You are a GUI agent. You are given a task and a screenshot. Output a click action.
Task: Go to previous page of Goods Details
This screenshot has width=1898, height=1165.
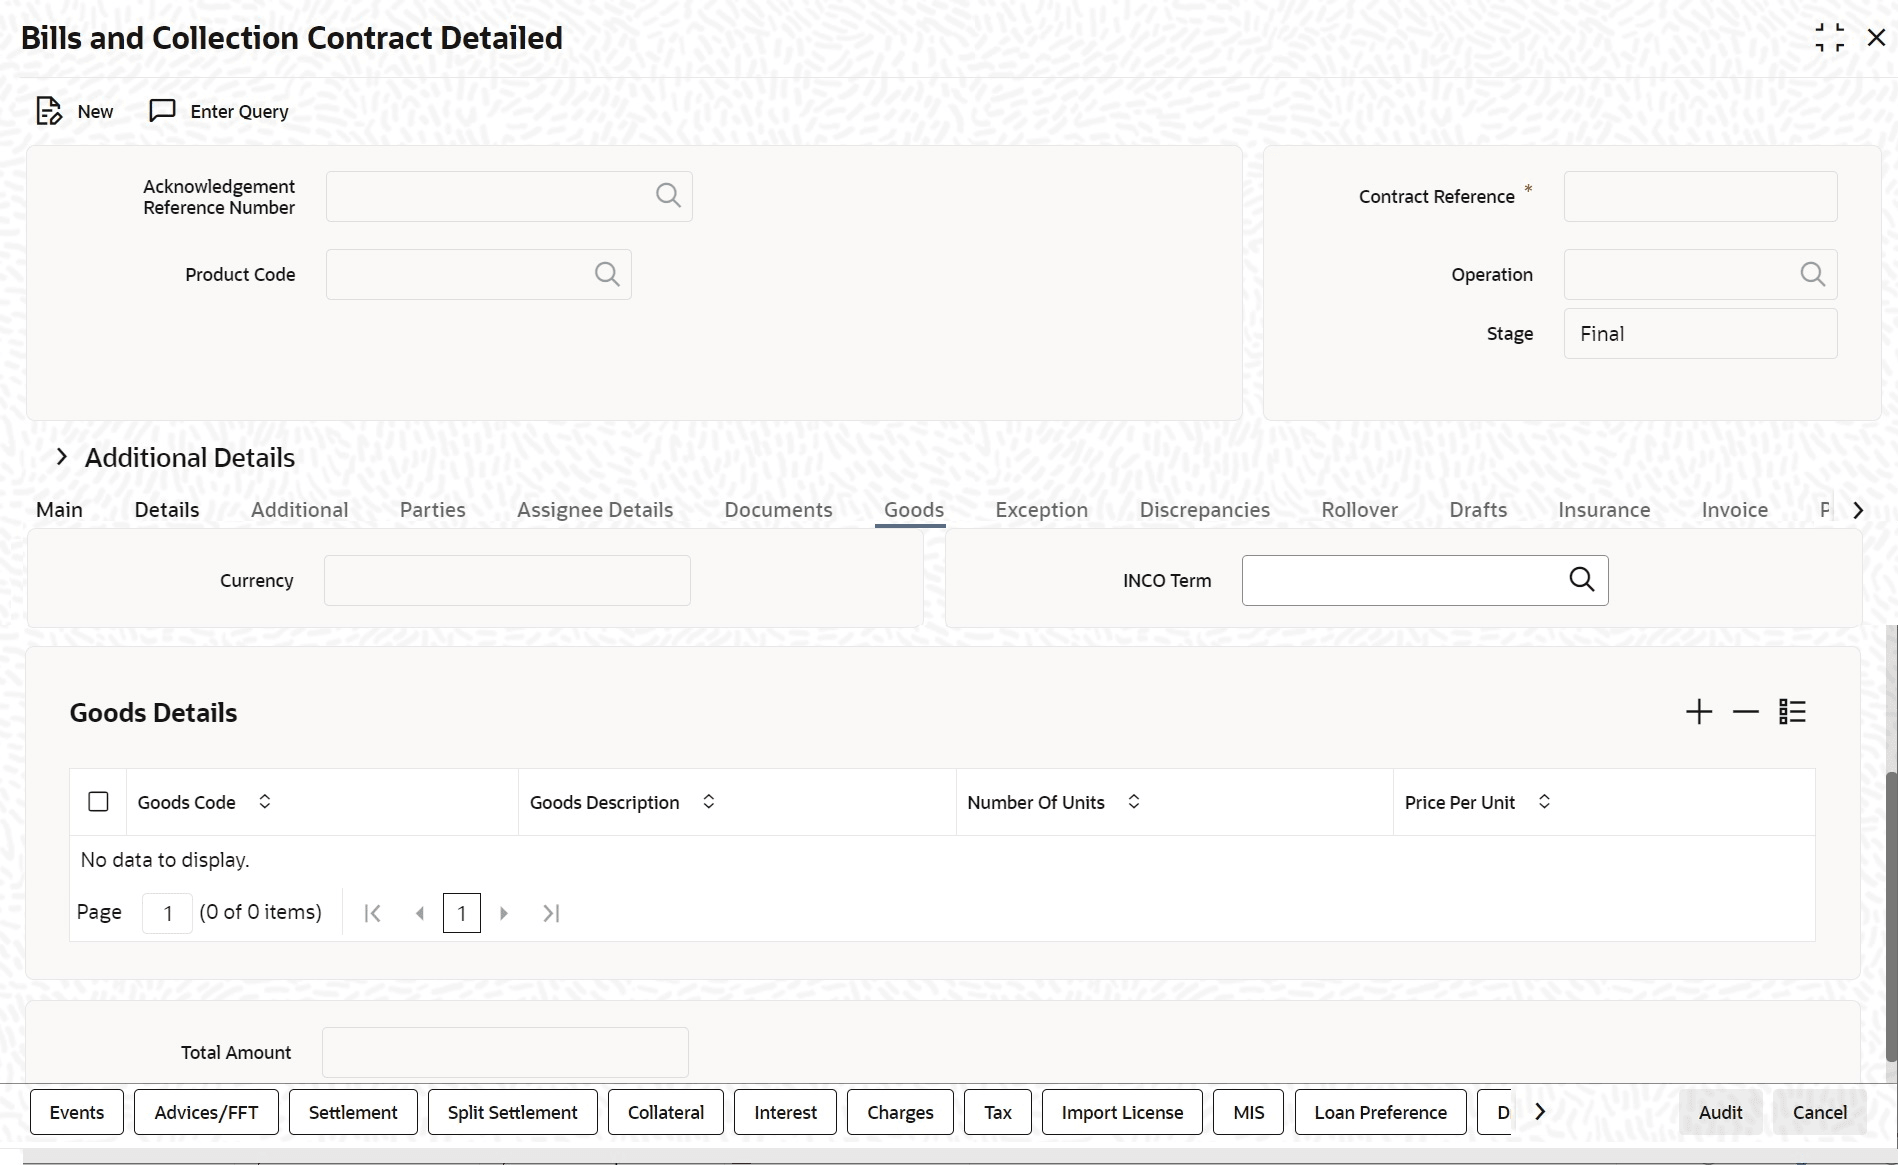click(x=420, y=913)
